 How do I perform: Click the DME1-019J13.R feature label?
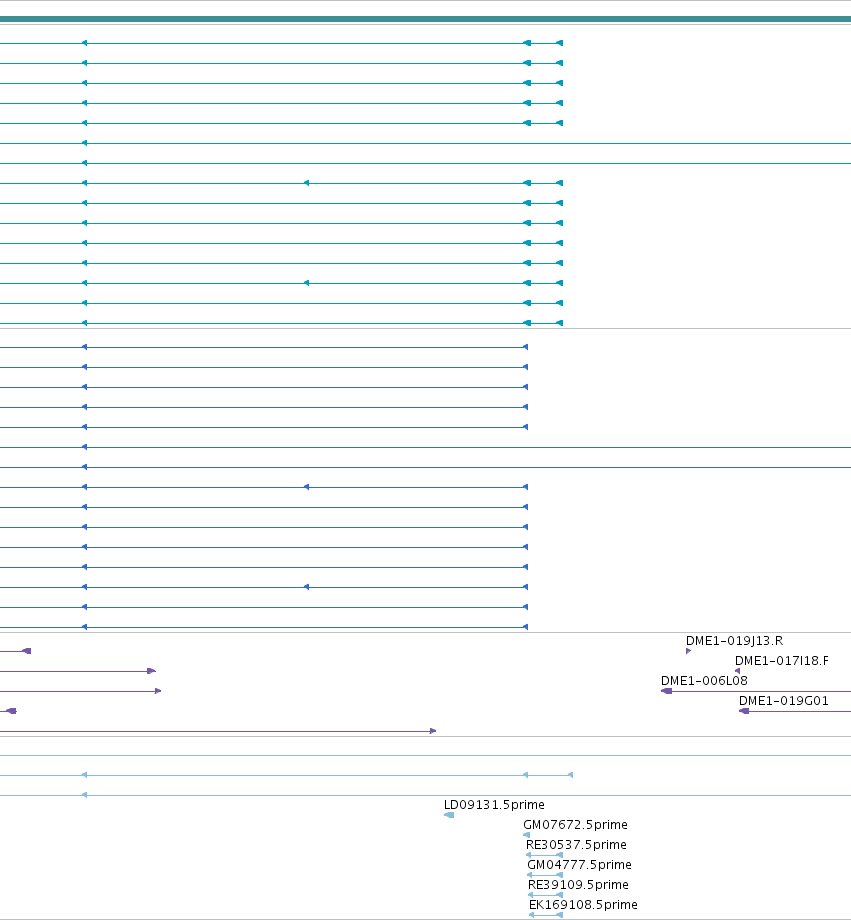pos(734,641)
